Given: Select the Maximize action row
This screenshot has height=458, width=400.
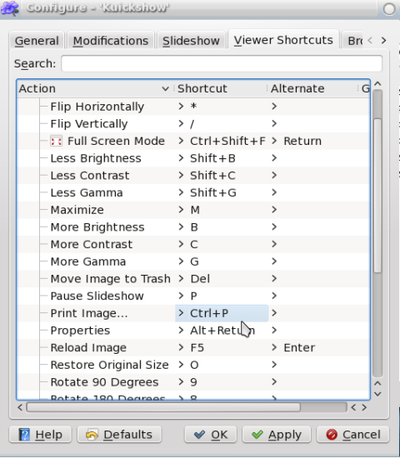Looking at the screenshot, I should pyautogui.click(x=77, y=210).
